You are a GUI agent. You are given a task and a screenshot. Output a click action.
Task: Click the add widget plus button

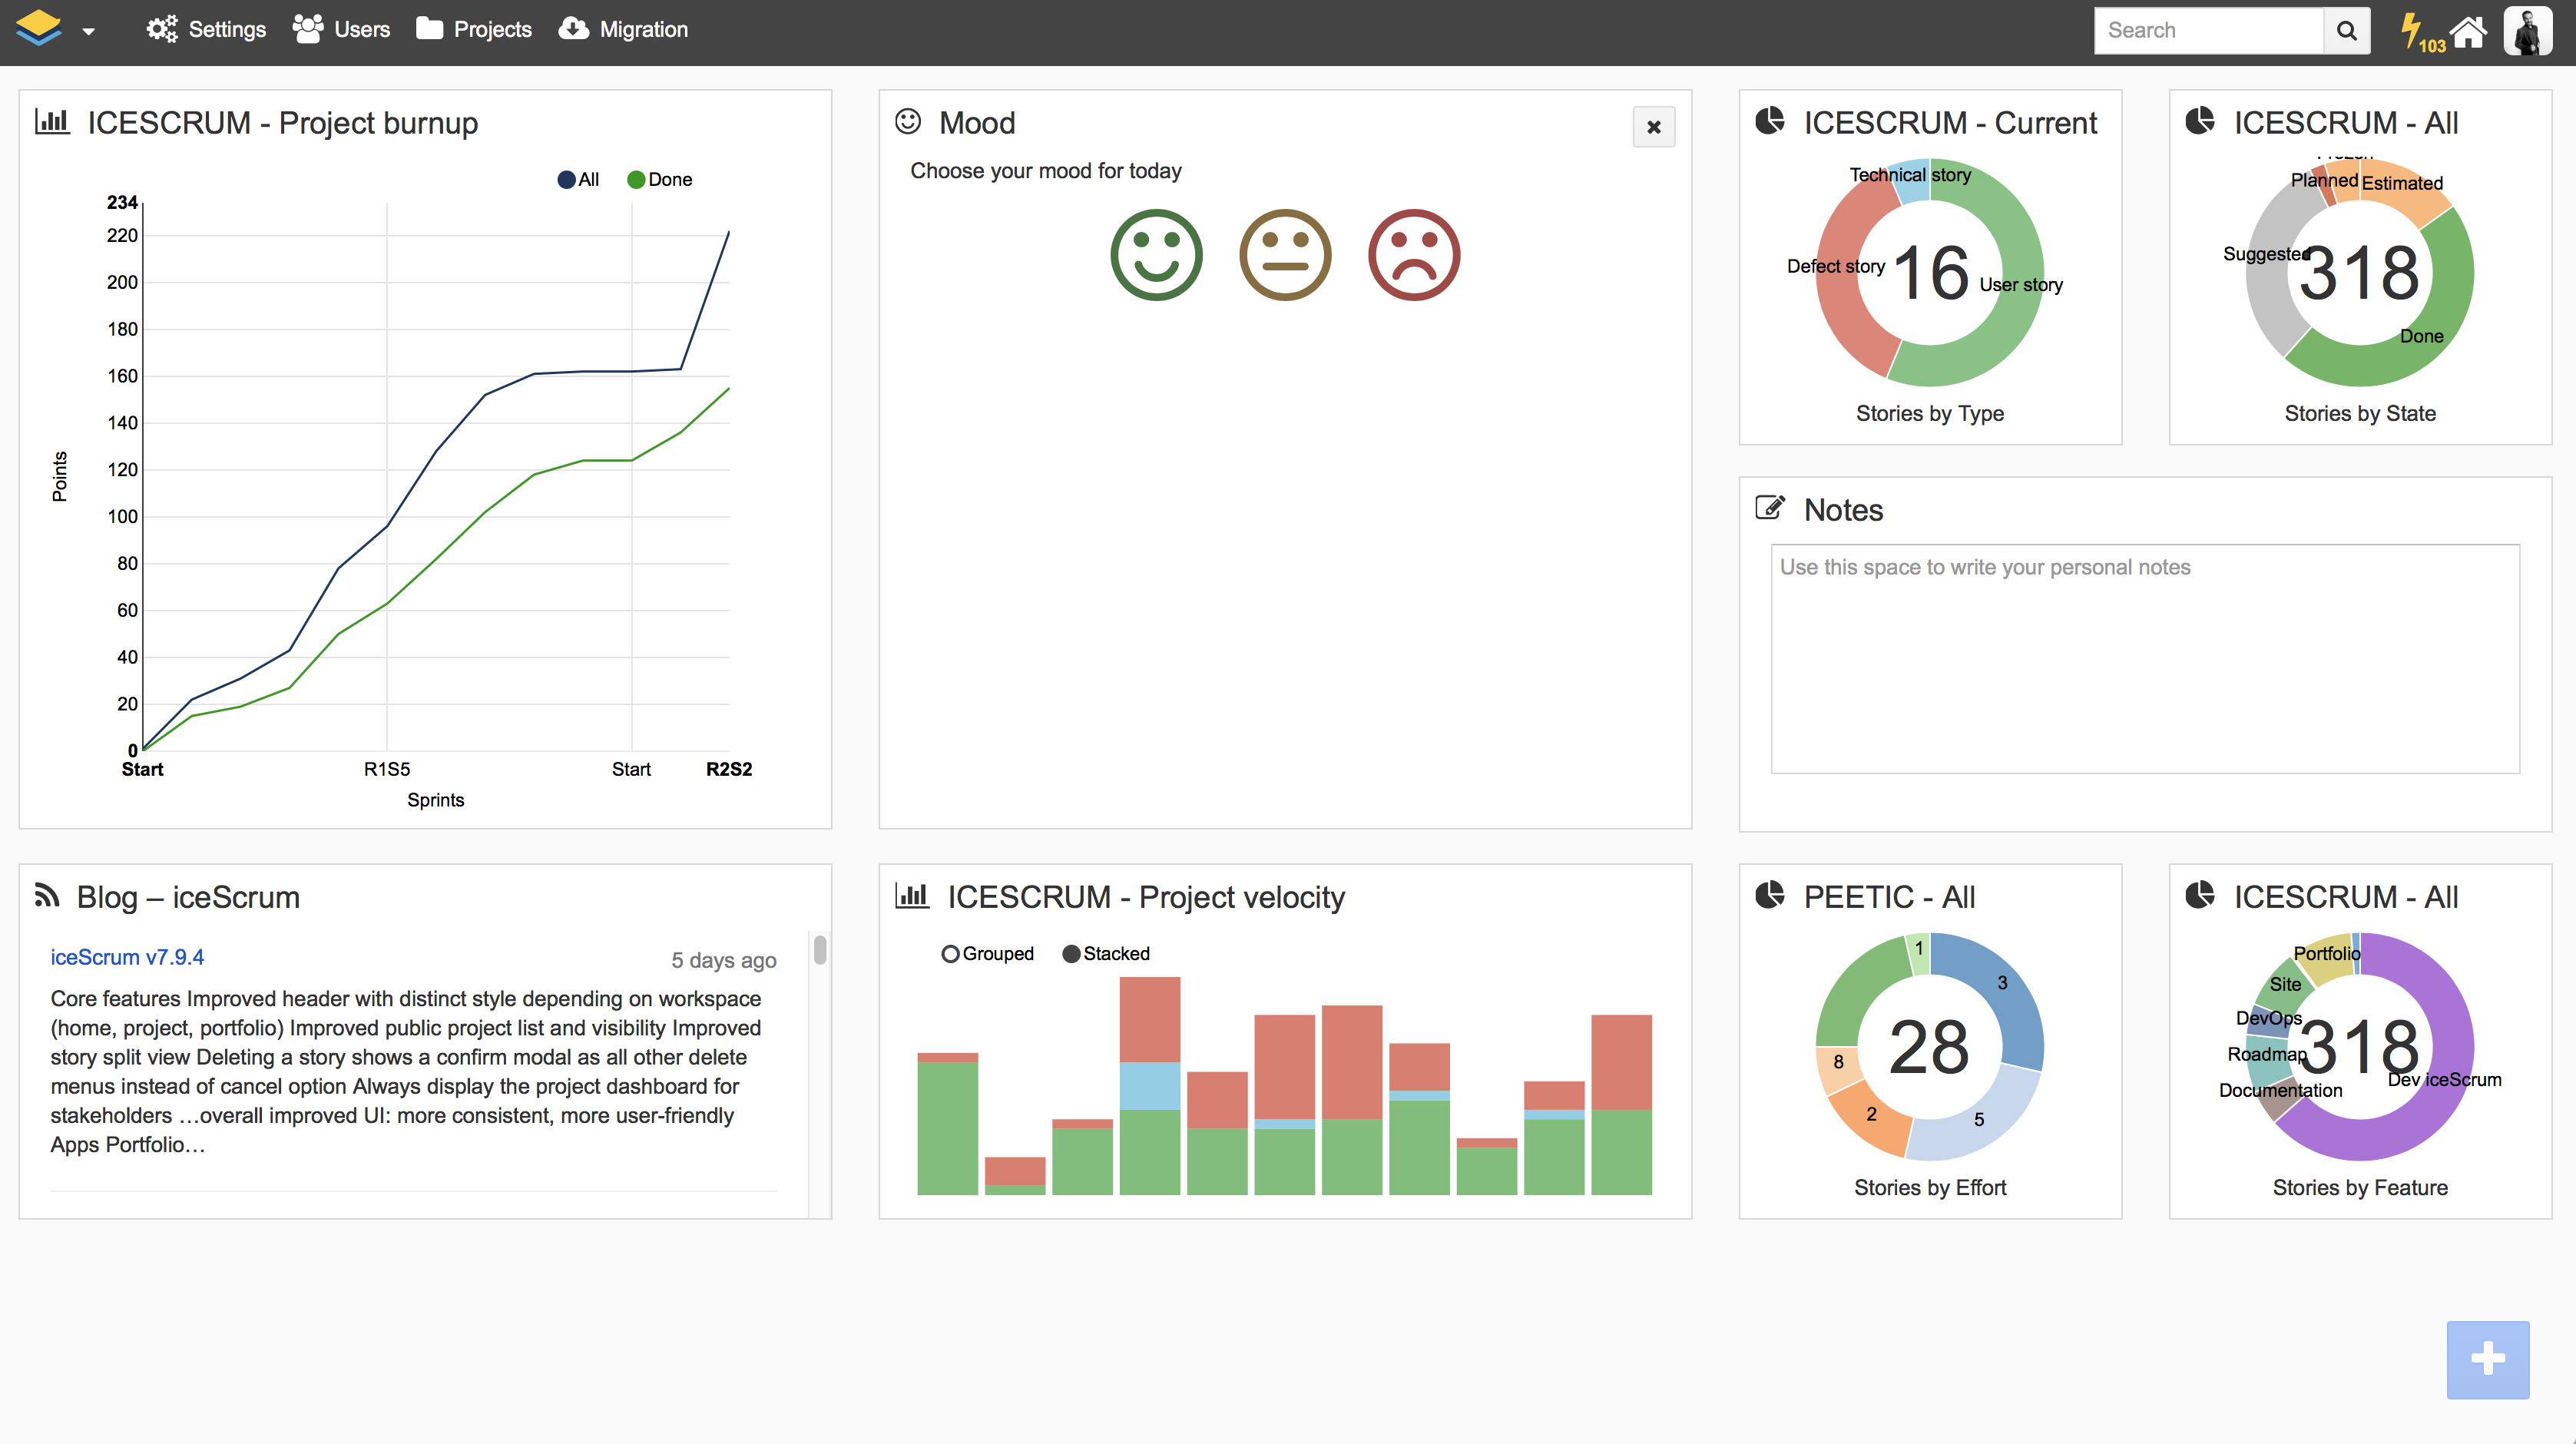point(2487,1360)
